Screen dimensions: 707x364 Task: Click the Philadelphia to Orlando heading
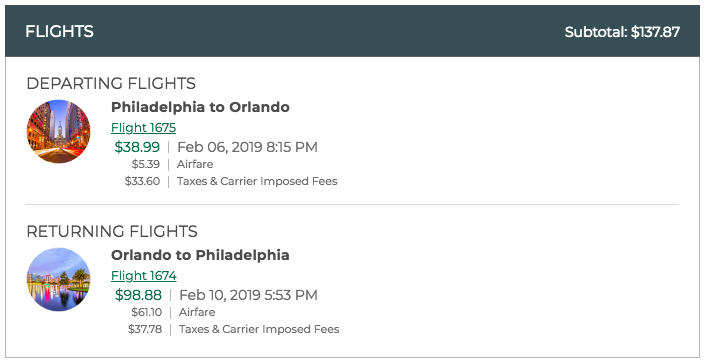coord(200,107)
